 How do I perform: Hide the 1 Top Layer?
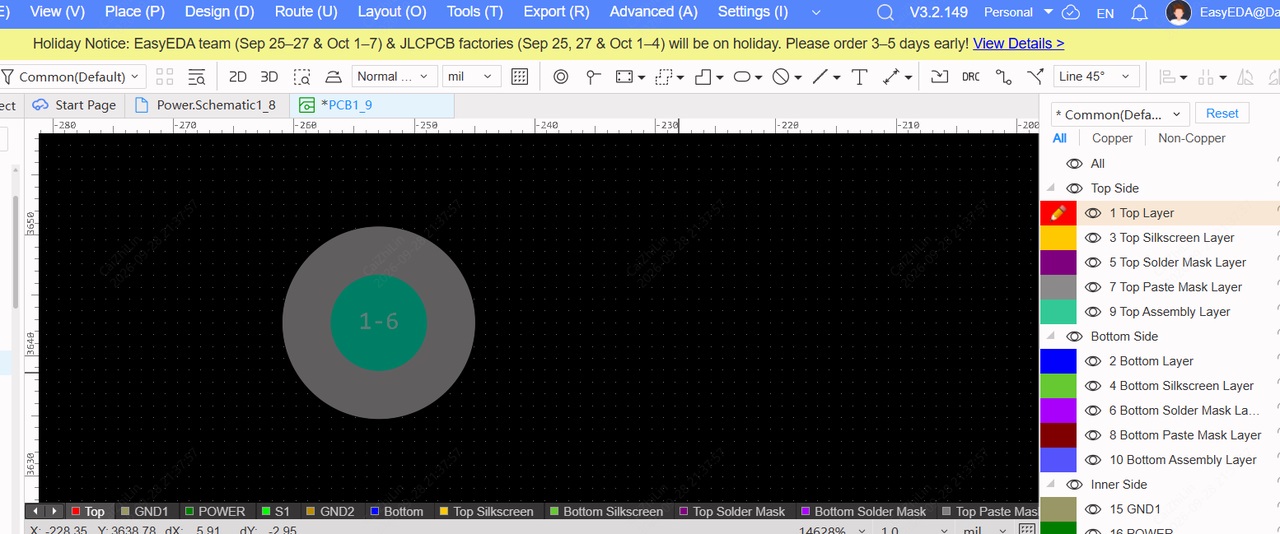click(1093, 213)
